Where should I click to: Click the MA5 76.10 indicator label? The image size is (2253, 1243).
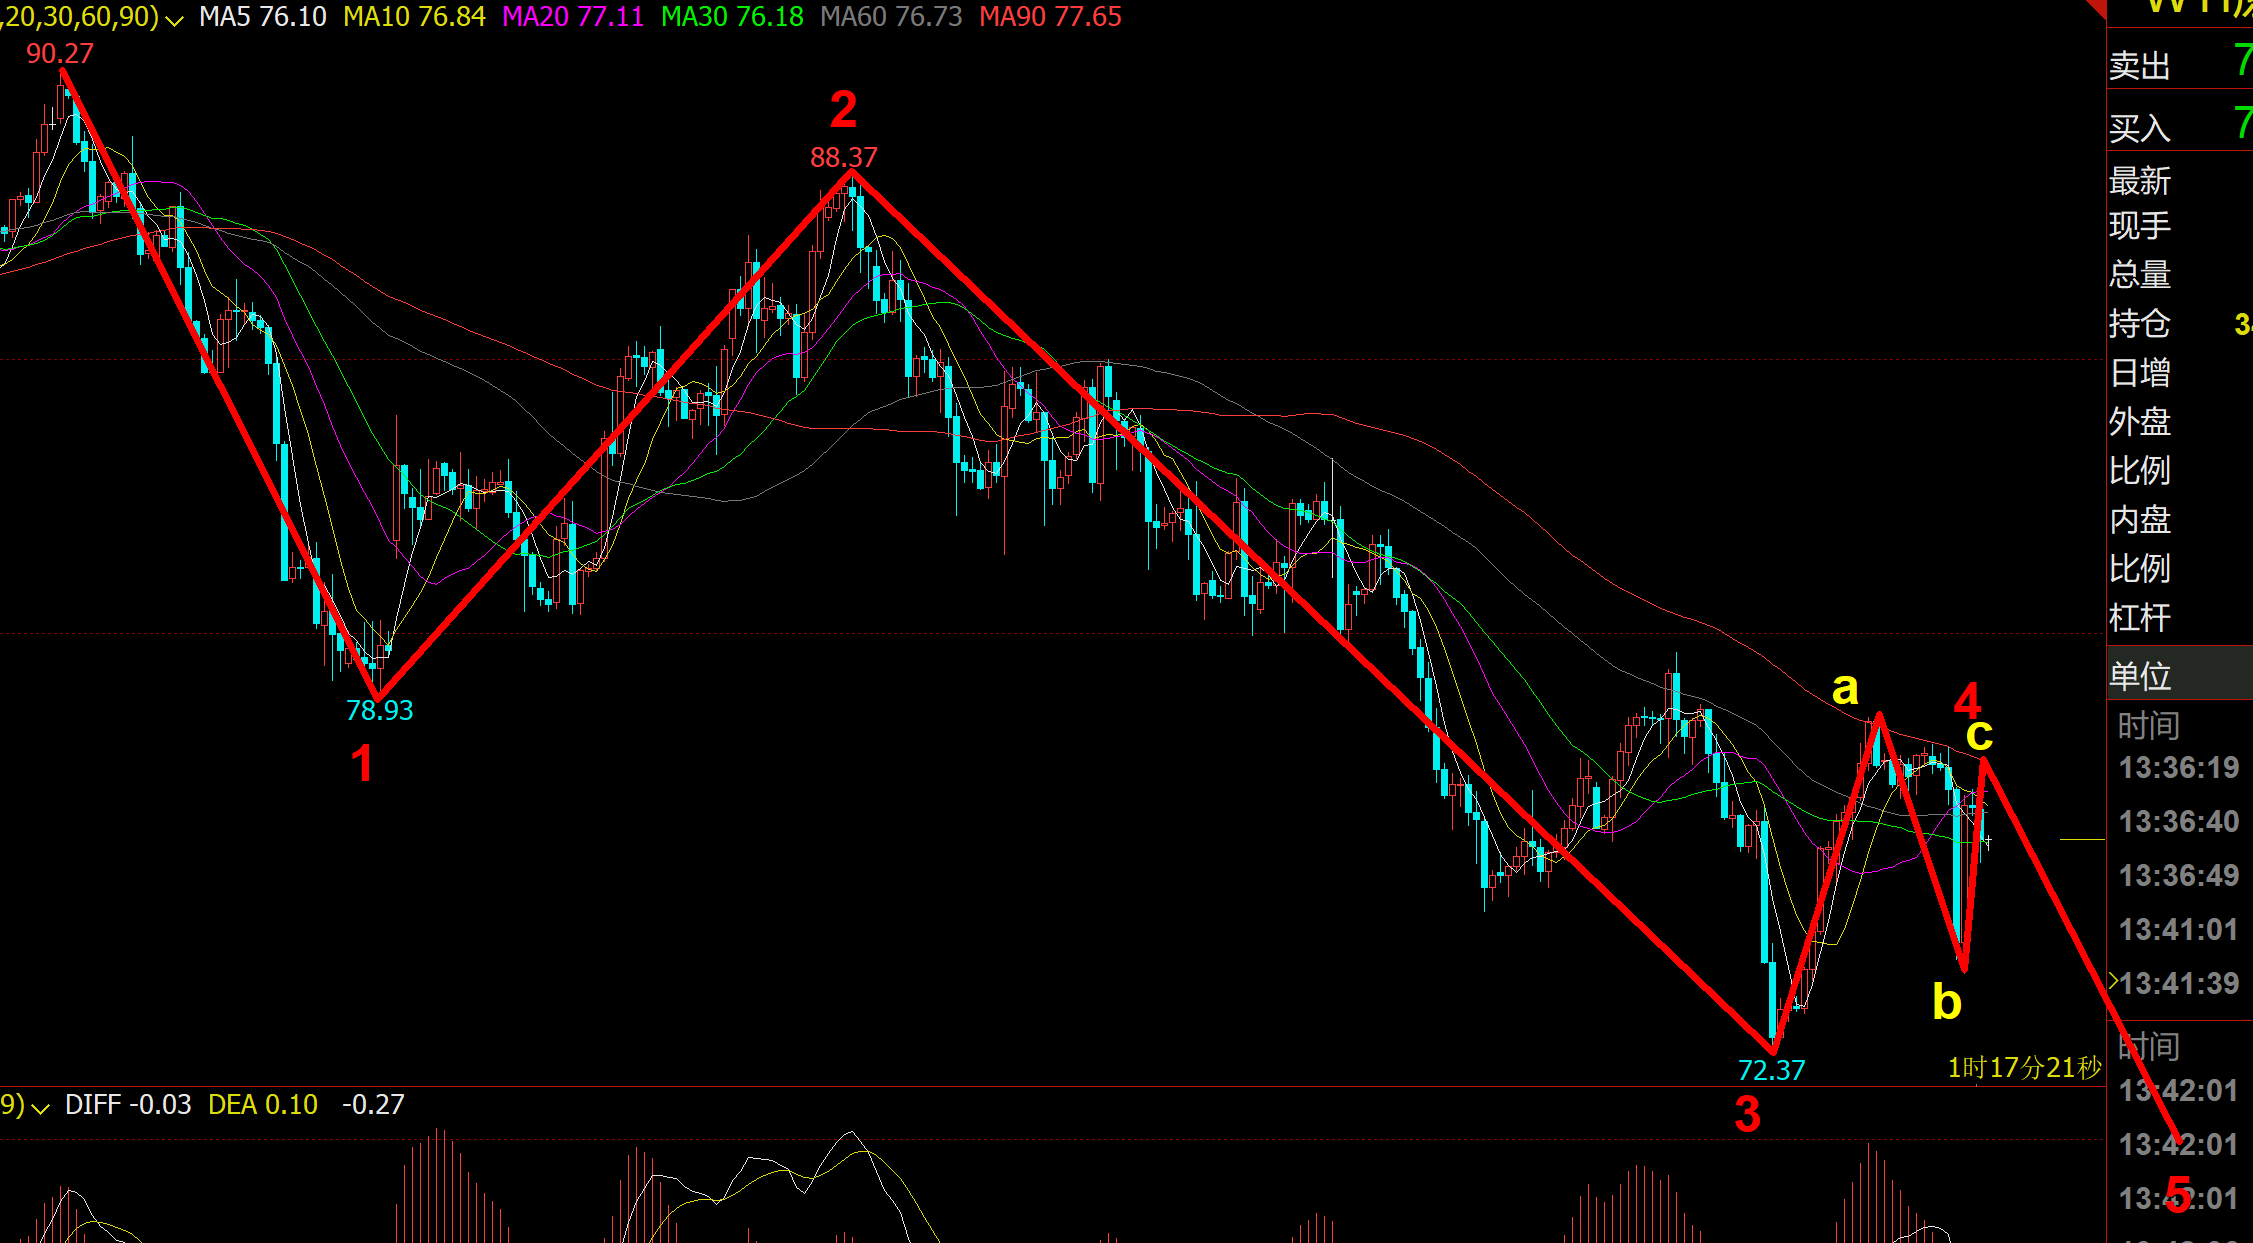tap(263, 17)
